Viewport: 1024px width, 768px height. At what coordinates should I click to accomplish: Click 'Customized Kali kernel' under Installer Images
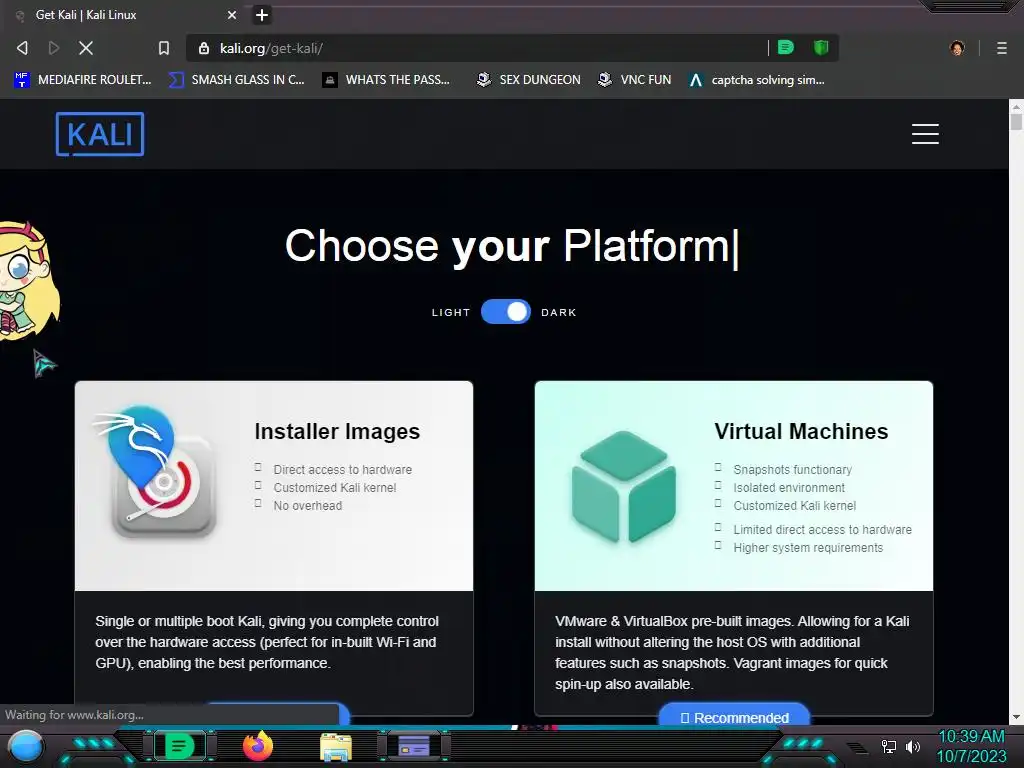pos(334,487)
